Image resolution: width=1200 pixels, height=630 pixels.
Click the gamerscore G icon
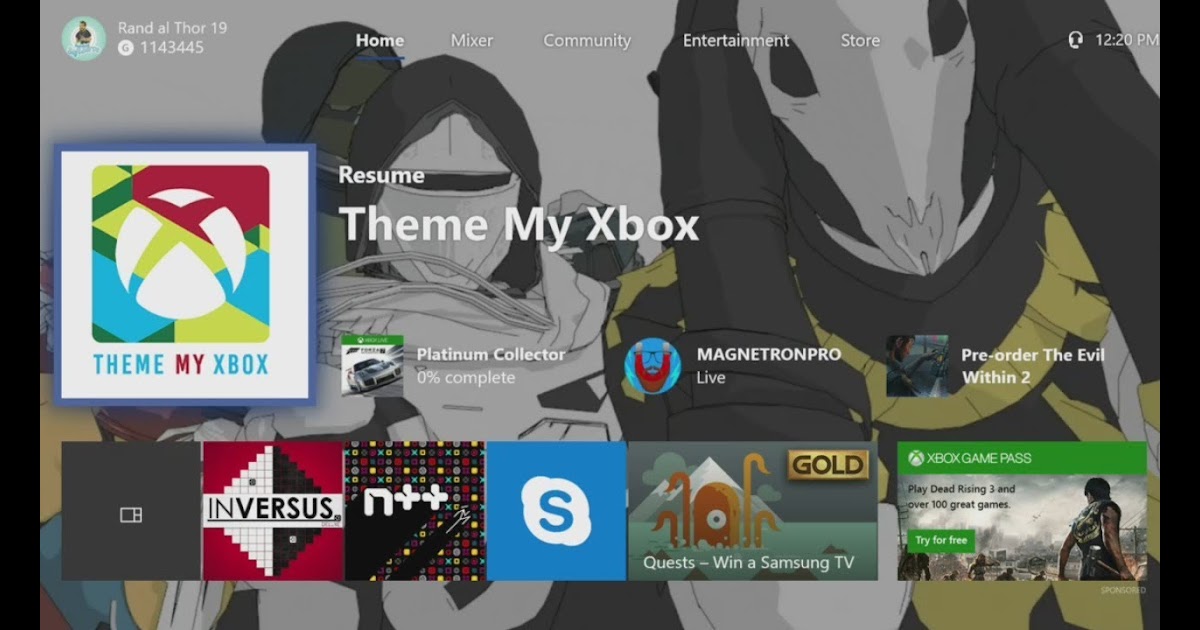pos(125,48)
